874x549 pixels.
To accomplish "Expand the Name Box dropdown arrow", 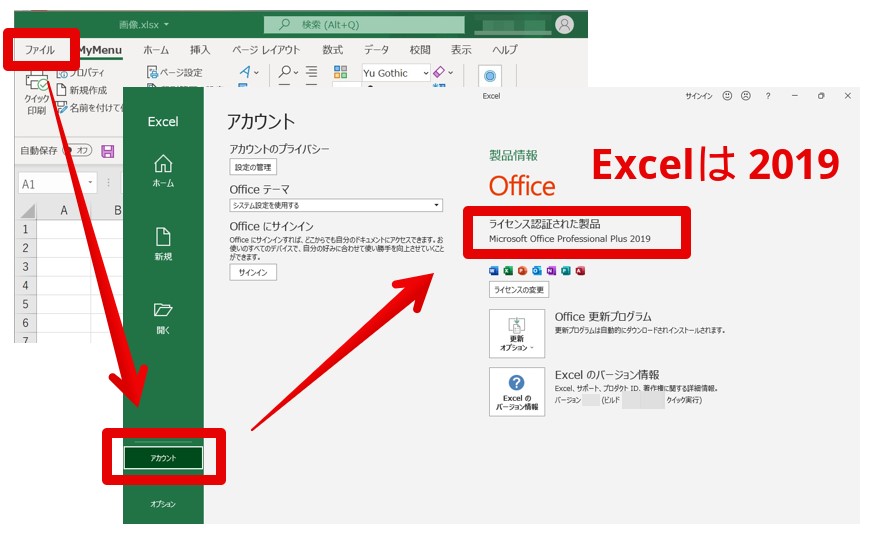I will [x=90, y=182].
